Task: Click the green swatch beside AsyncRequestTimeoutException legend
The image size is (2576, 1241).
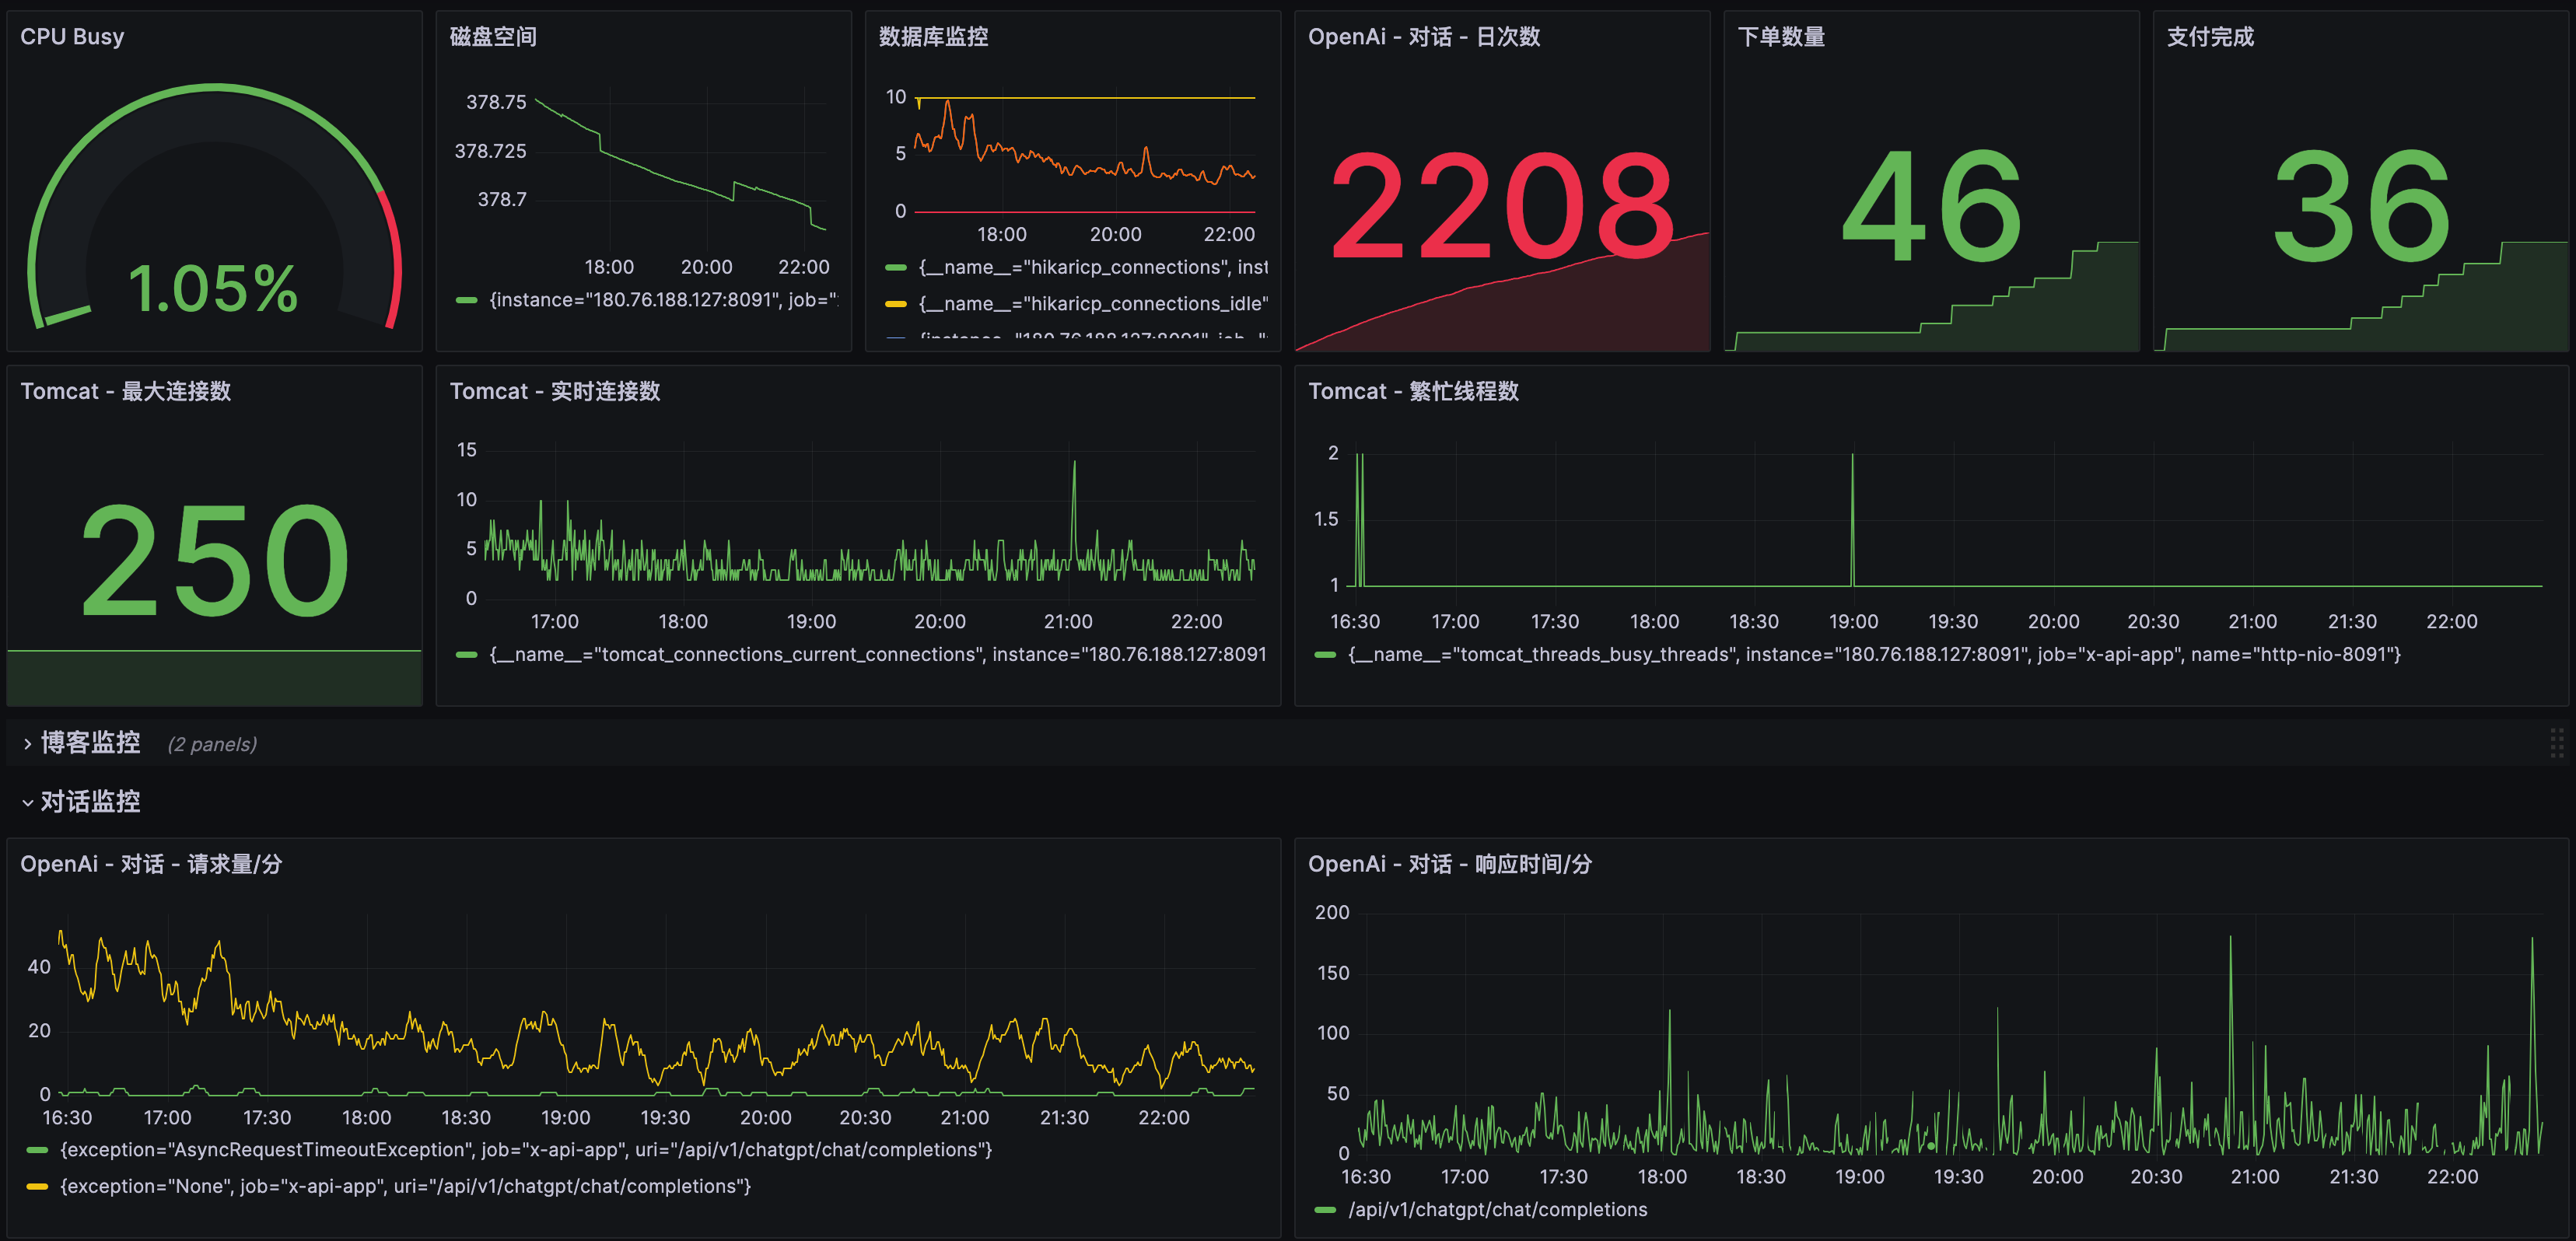Action: 37,1150
